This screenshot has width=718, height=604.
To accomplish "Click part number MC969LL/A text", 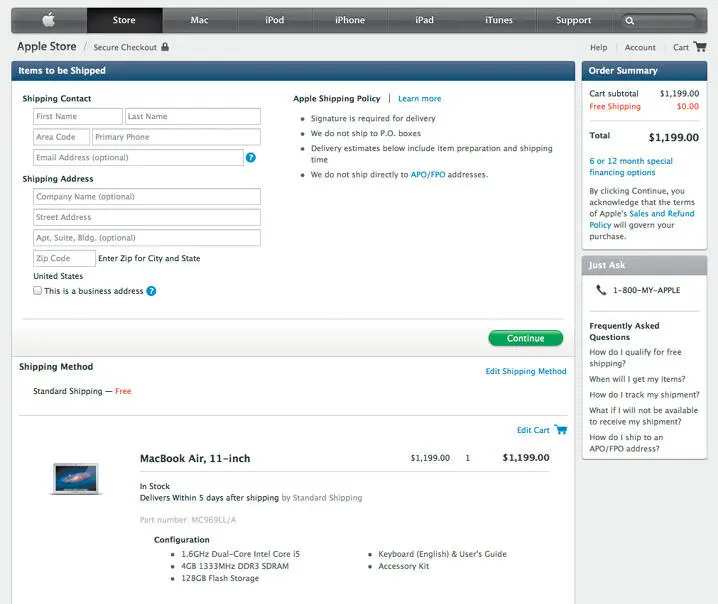I will coord(188,520).
